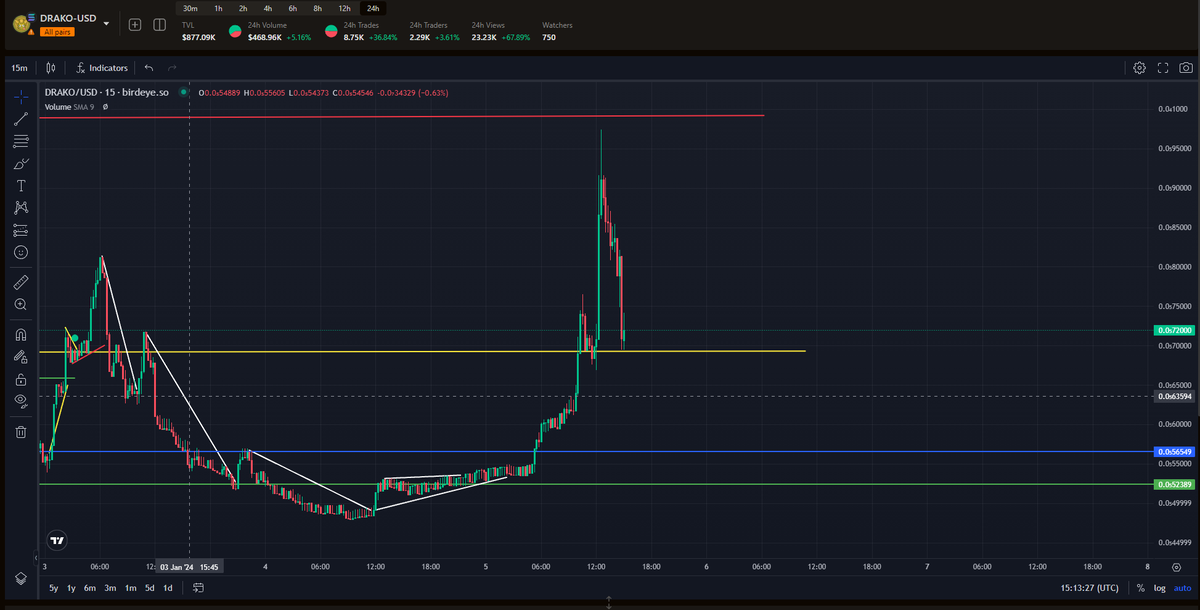Enter fullscreen chart mode
This screenshot has height=610, width=1200.
[x=1162, y=68]
